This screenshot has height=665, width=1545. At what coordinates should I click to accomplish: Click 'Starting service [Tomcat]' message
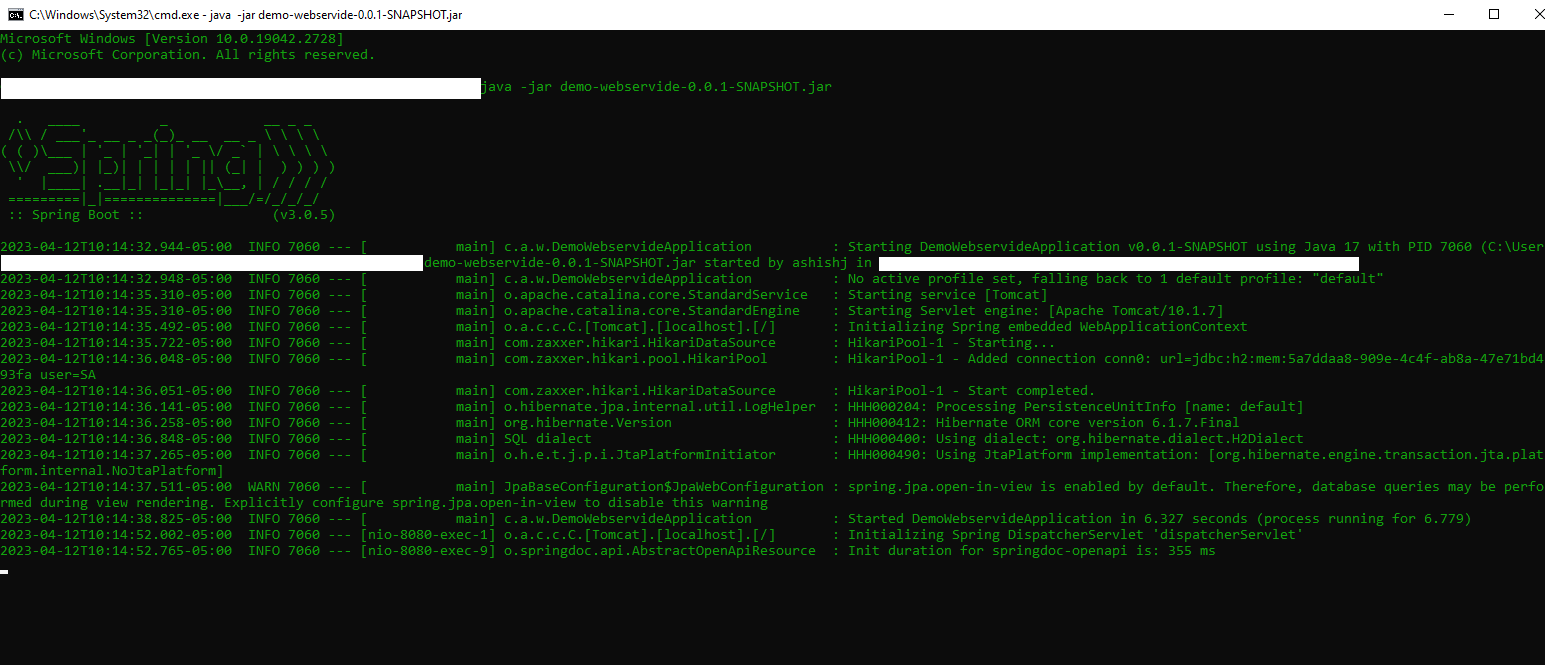(948, 295)
